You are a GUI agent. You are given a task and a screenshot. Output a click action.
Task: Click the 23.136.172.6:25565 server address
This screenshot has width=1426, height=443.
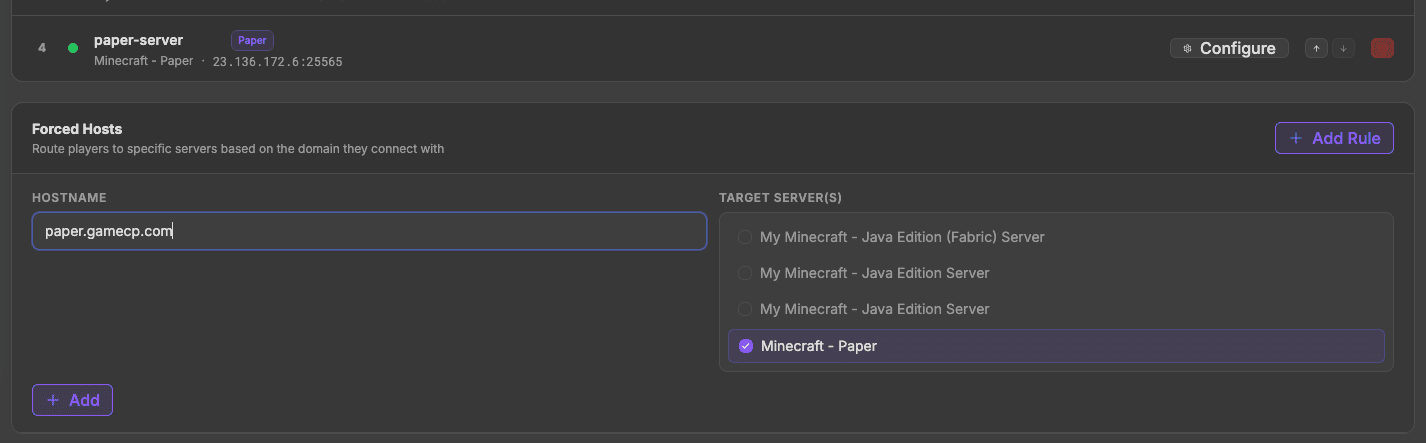point(277,62)
